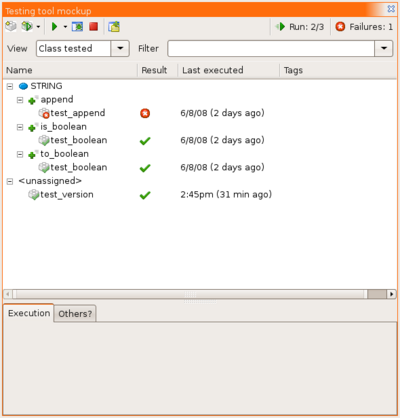Click the blue STRING class icon

point(23,86)
